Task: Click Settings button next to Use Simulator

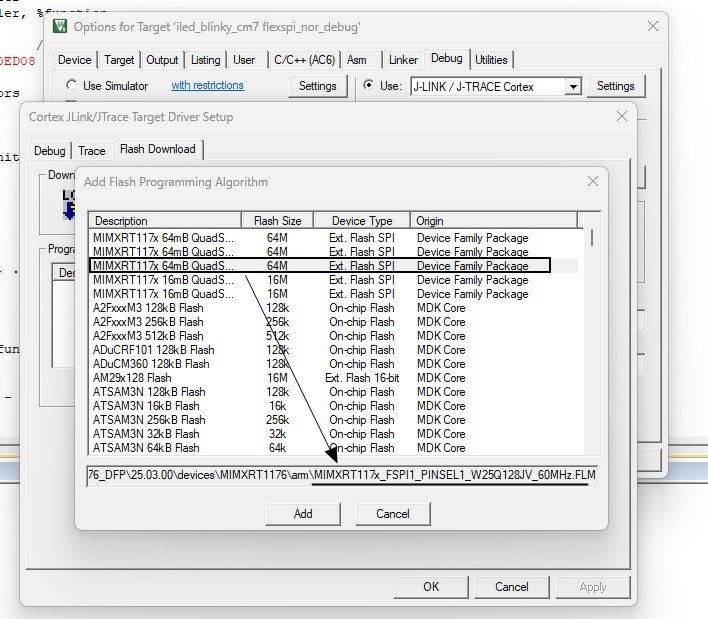Action: point(318,86)
